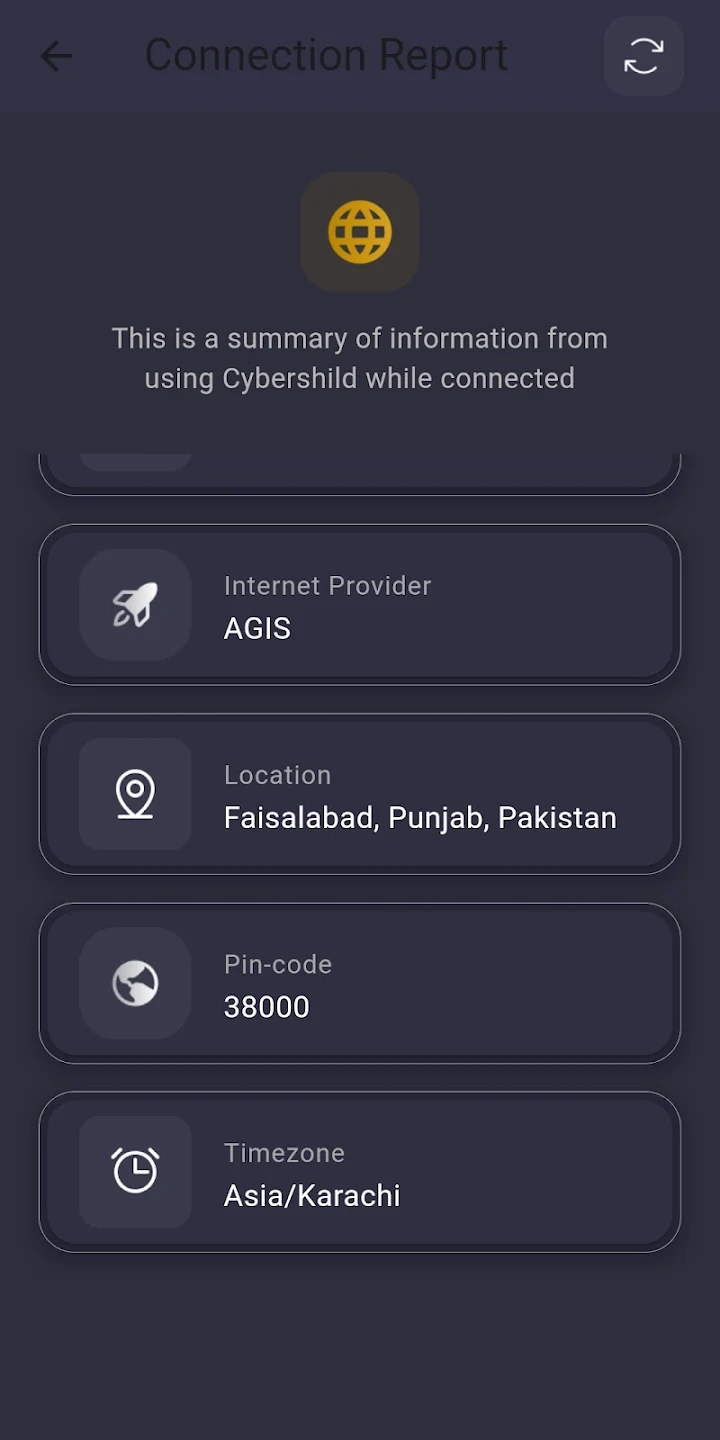Click the partially visible icon above Internet Provider card
The height and width of the screenshot is (1440, 720).
pyautogui.click(x=135, y=455)
